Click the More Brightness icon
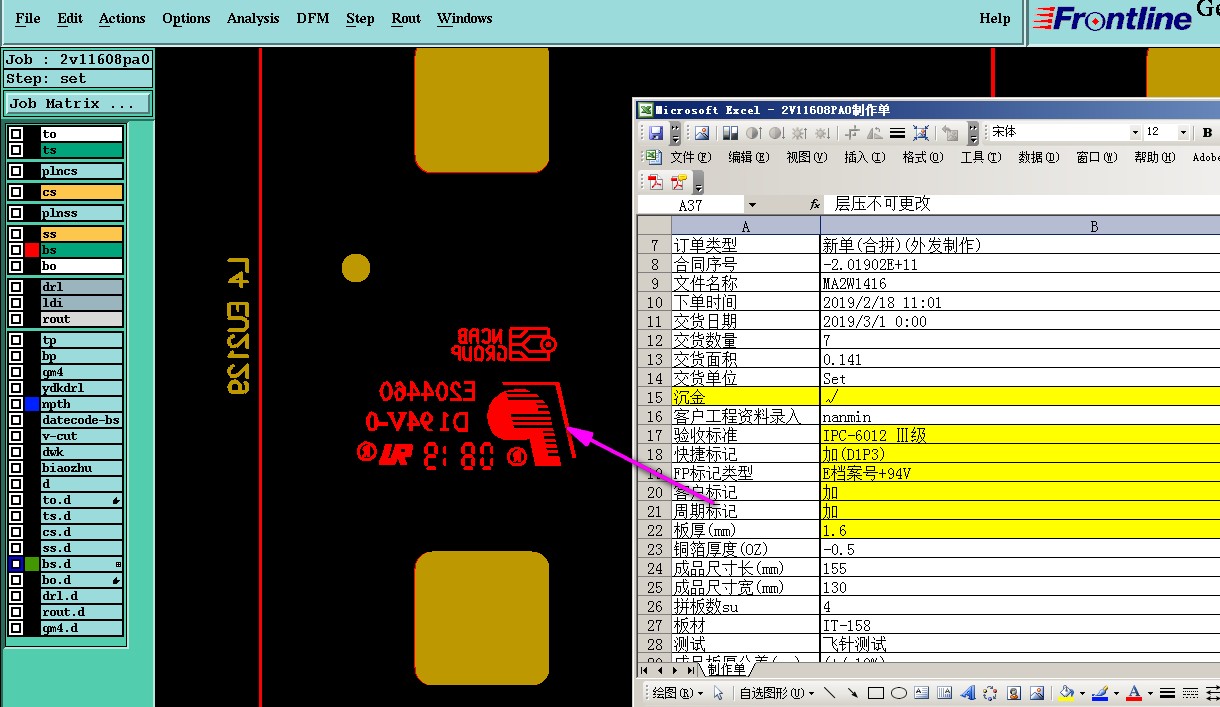Viewport: 1220px width, 707px height. coord(799,133)
